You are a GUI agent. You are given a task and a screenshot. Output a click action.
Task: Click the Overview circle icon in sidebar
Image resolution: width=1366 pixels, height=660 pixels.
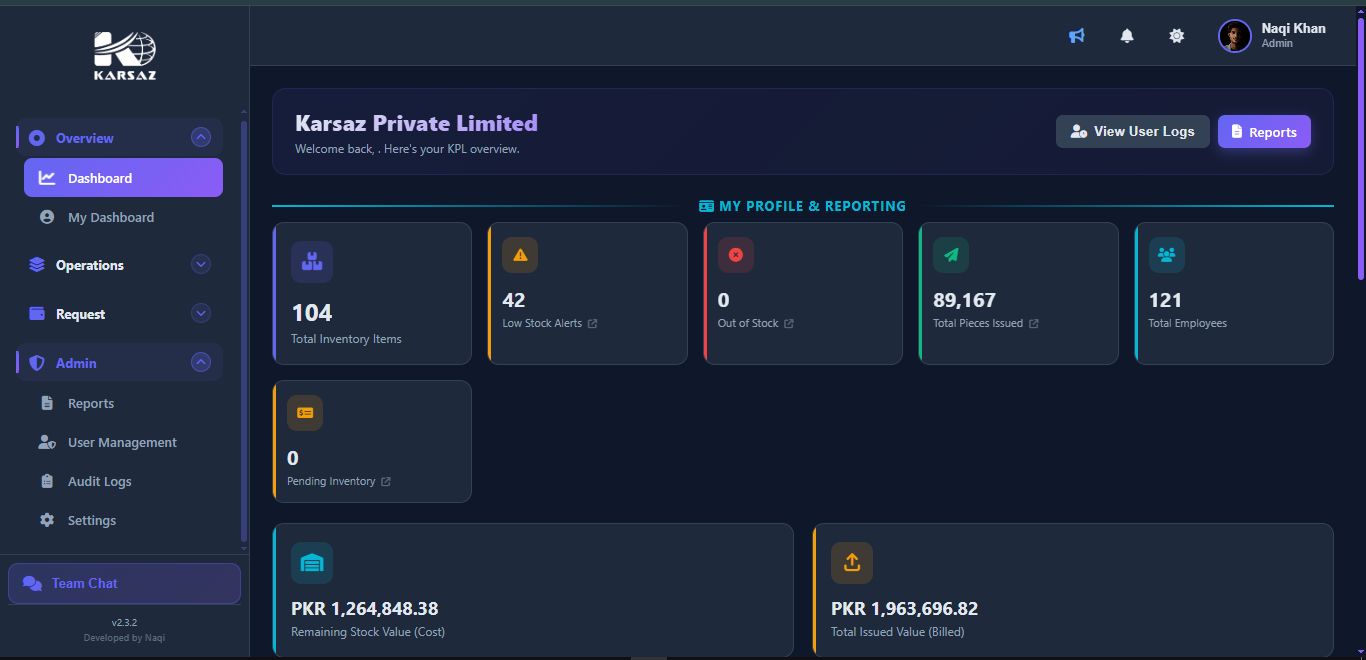(37, 138)
